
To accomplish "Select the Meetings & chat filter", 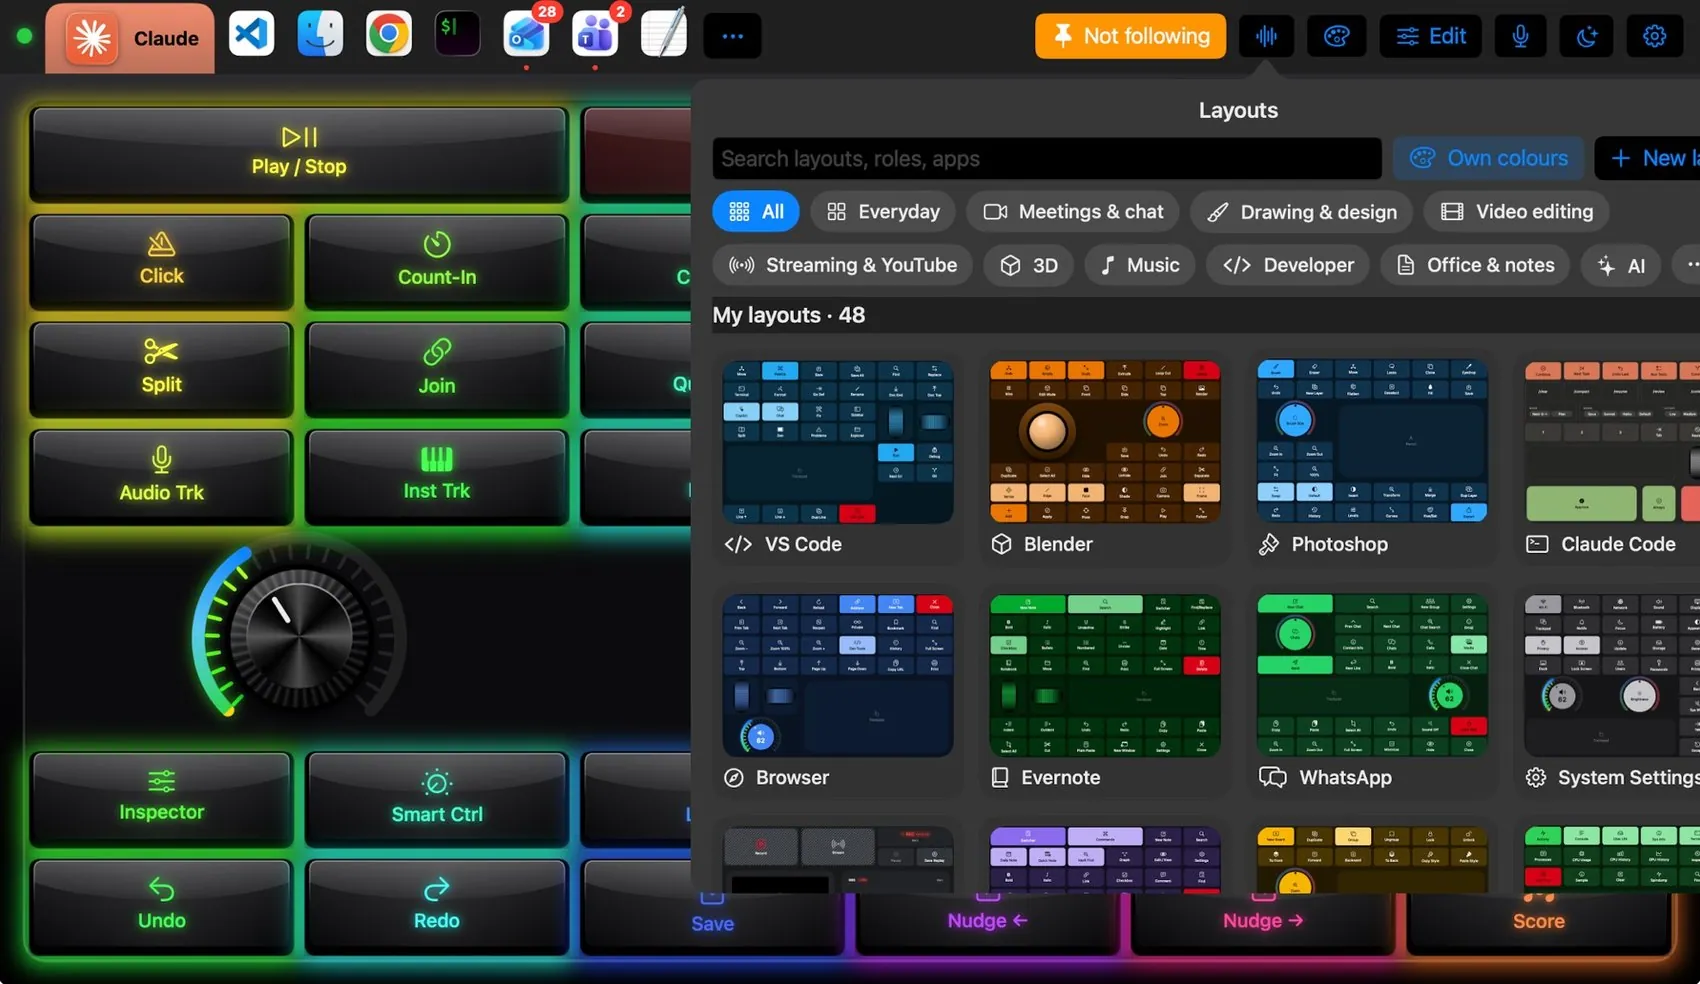I will [x=1073, y=212].
